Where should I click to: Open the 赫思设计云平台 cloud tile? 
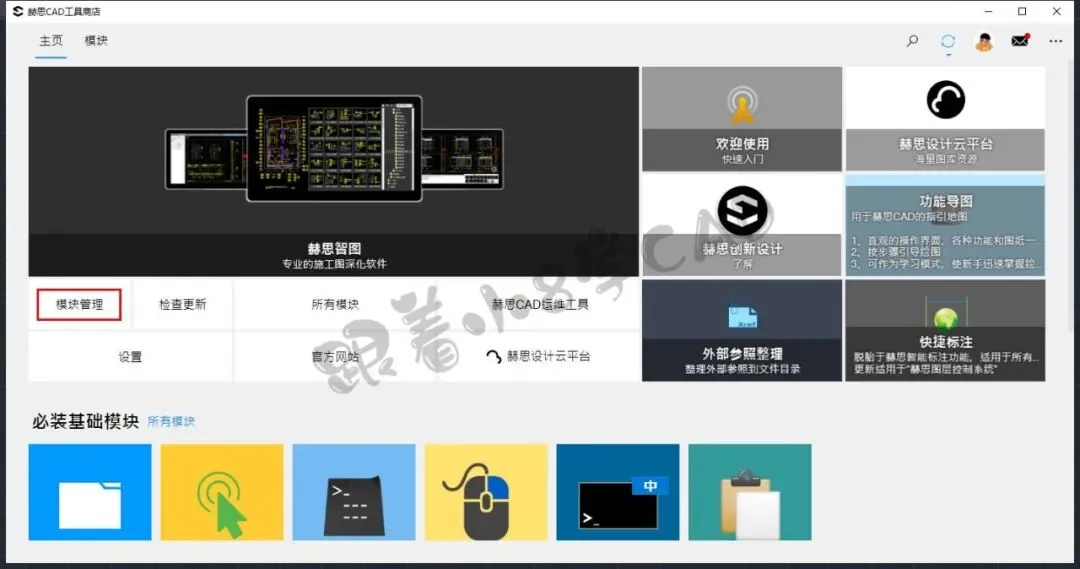point(945,119)
